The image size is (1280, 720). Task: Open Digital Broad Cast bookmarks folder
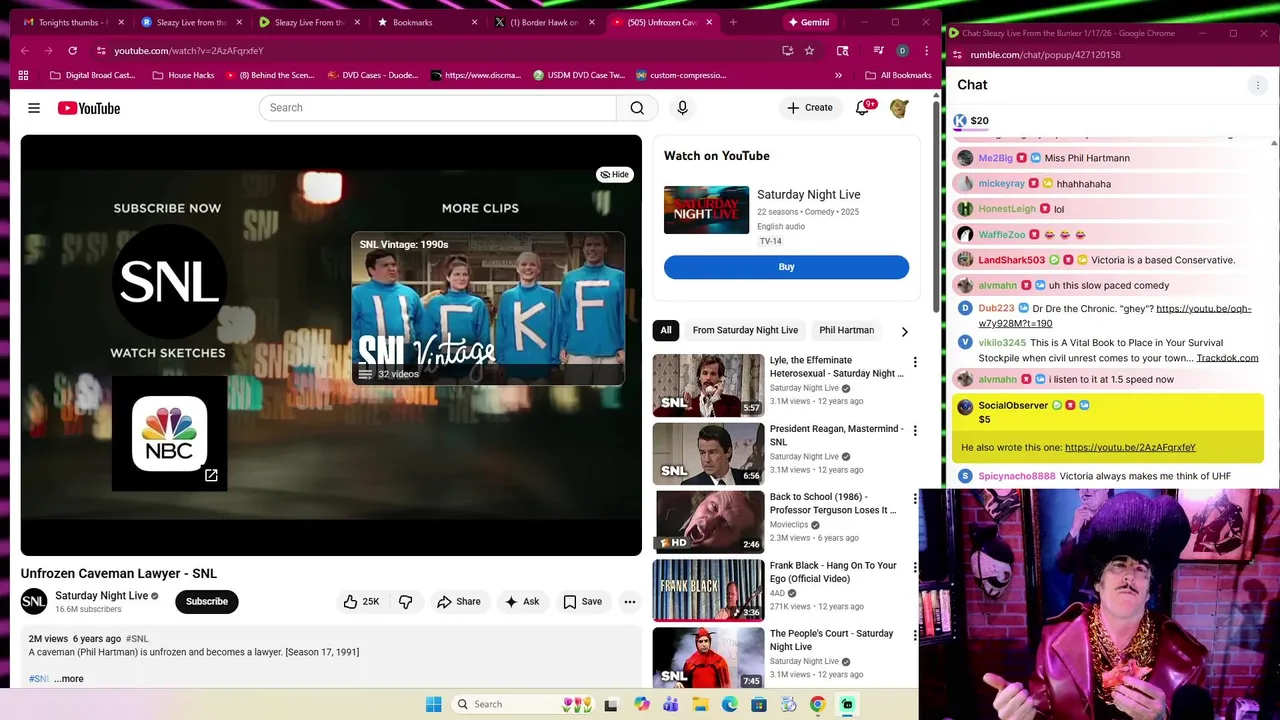92,75
